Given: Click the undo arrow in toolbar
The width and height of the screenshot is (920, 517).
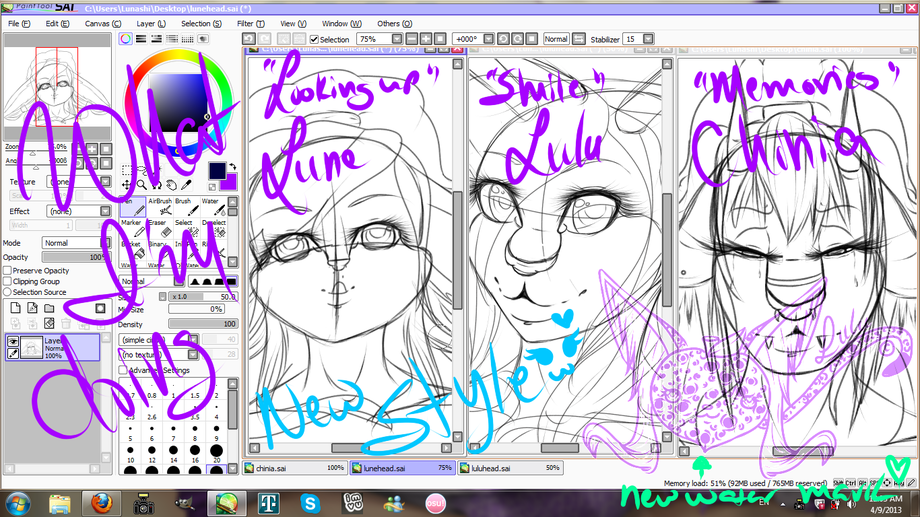Looking at the screenshot, I should (249, 39).
